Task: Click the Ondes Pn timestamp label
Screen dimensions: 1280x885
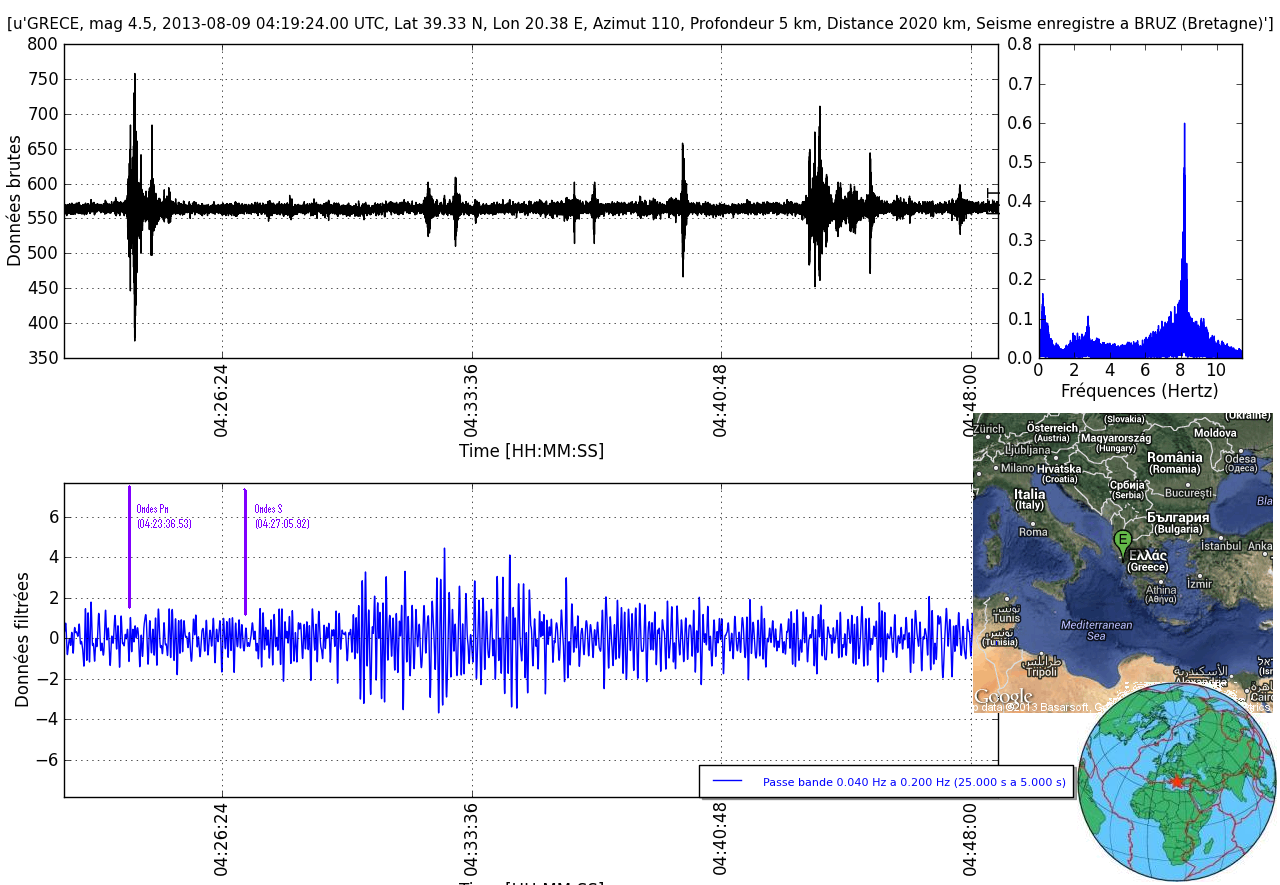Action: 164,523
